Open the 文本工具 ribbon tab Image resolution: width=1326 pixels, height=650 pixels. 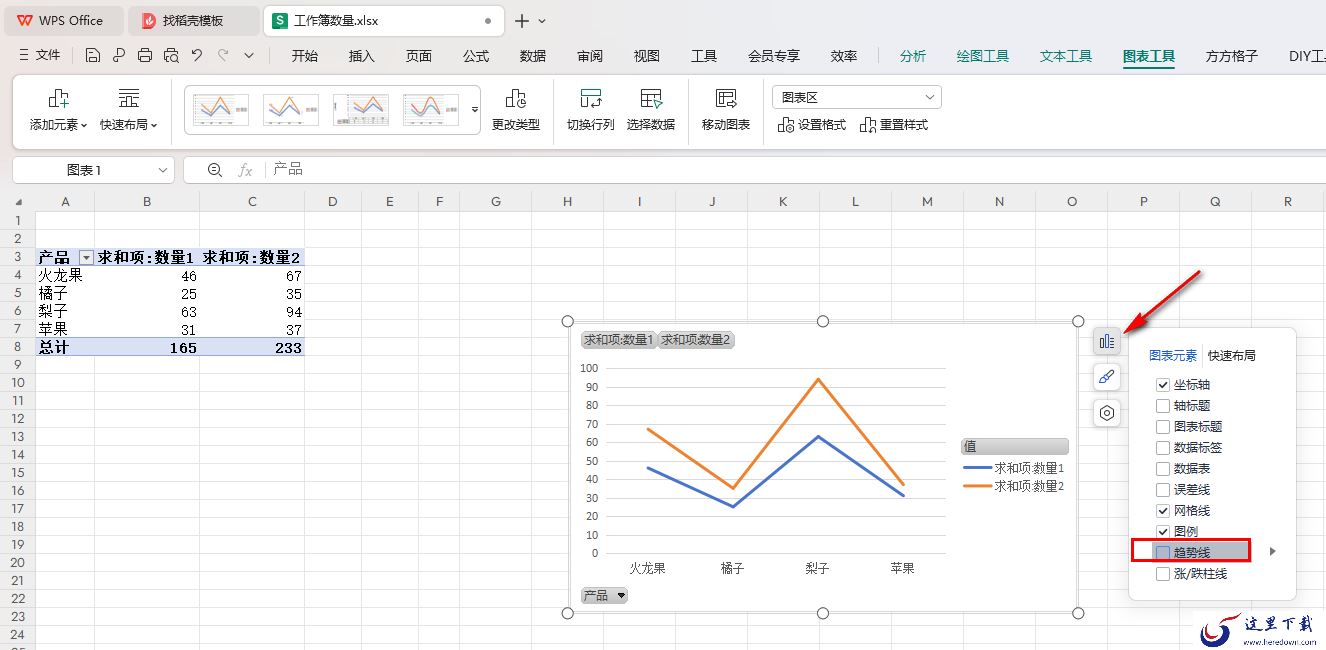1066,56
